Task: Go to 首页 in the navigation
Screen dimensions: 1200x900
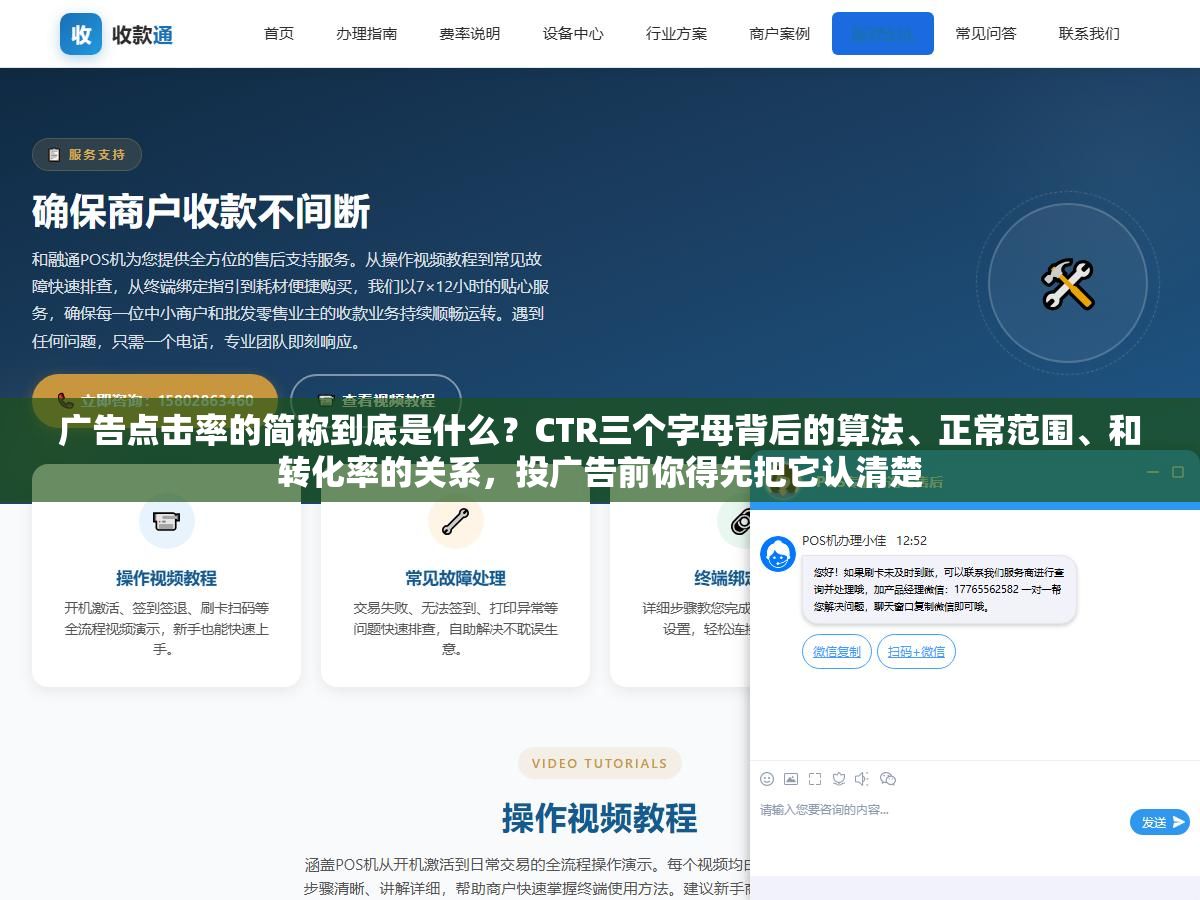Action: [x=279, y=33]
